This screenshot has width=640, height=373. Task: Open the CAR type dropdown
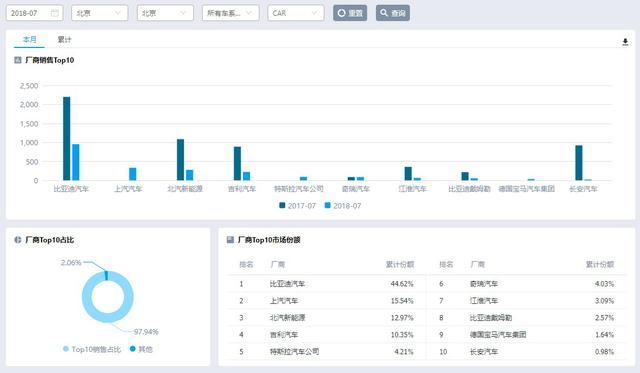tap(296, 13)
